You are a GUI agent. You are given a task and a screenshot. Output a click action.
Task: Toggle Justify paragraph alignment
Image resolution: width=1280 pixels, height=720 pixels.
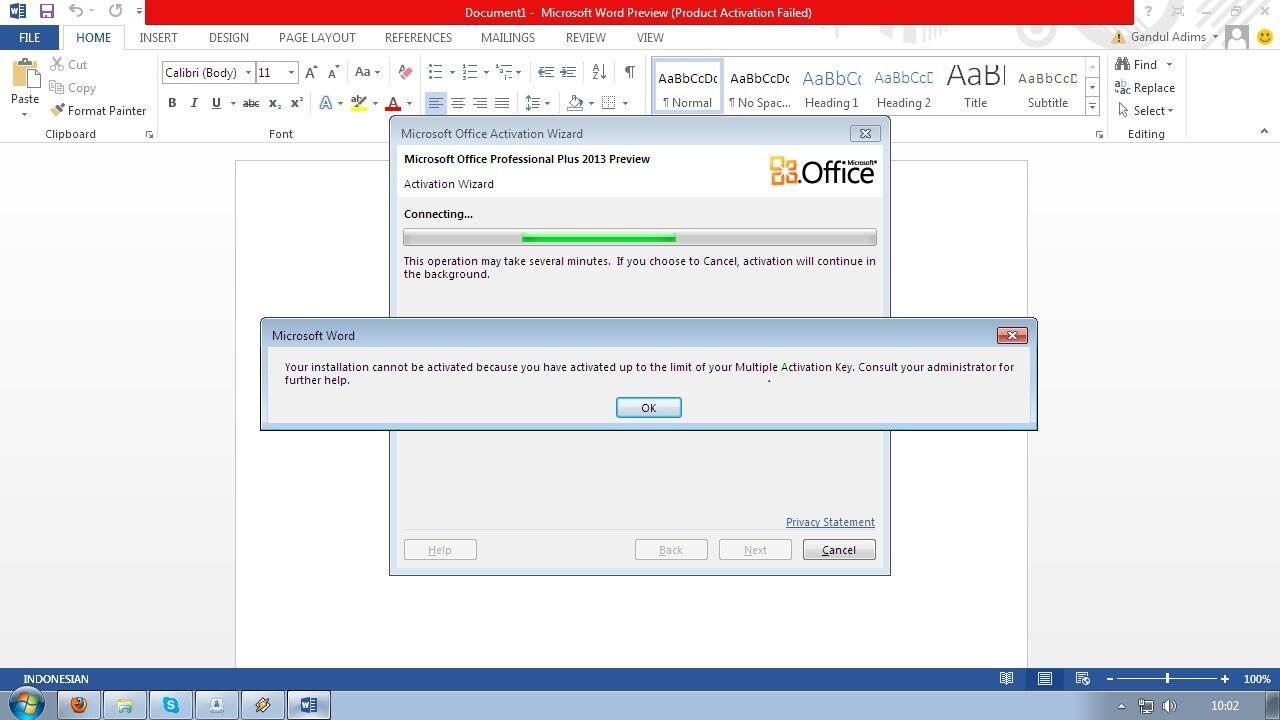502,103
